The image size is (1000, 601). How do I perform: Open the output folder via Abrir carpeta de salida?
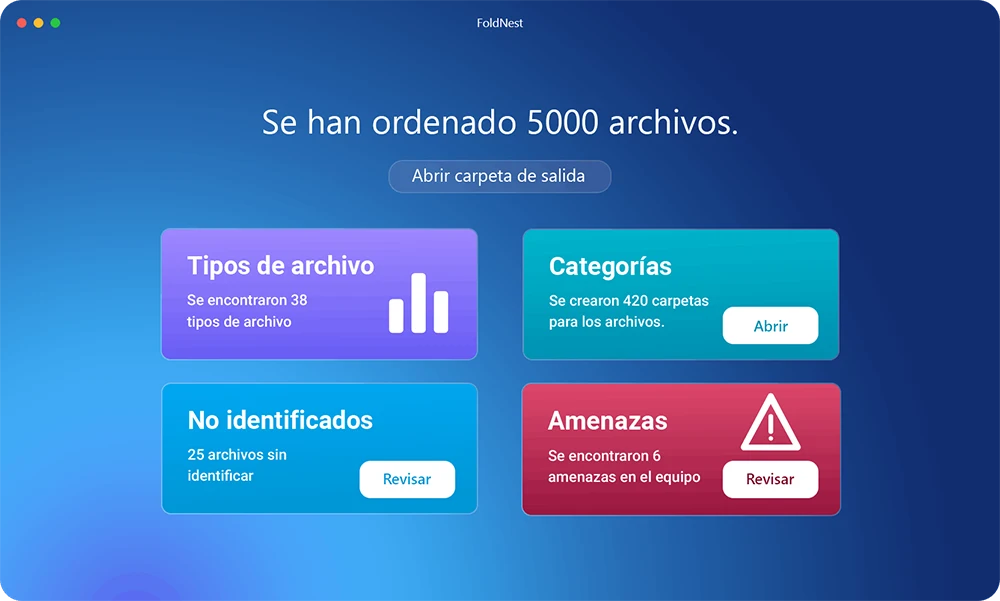point(499,176)
